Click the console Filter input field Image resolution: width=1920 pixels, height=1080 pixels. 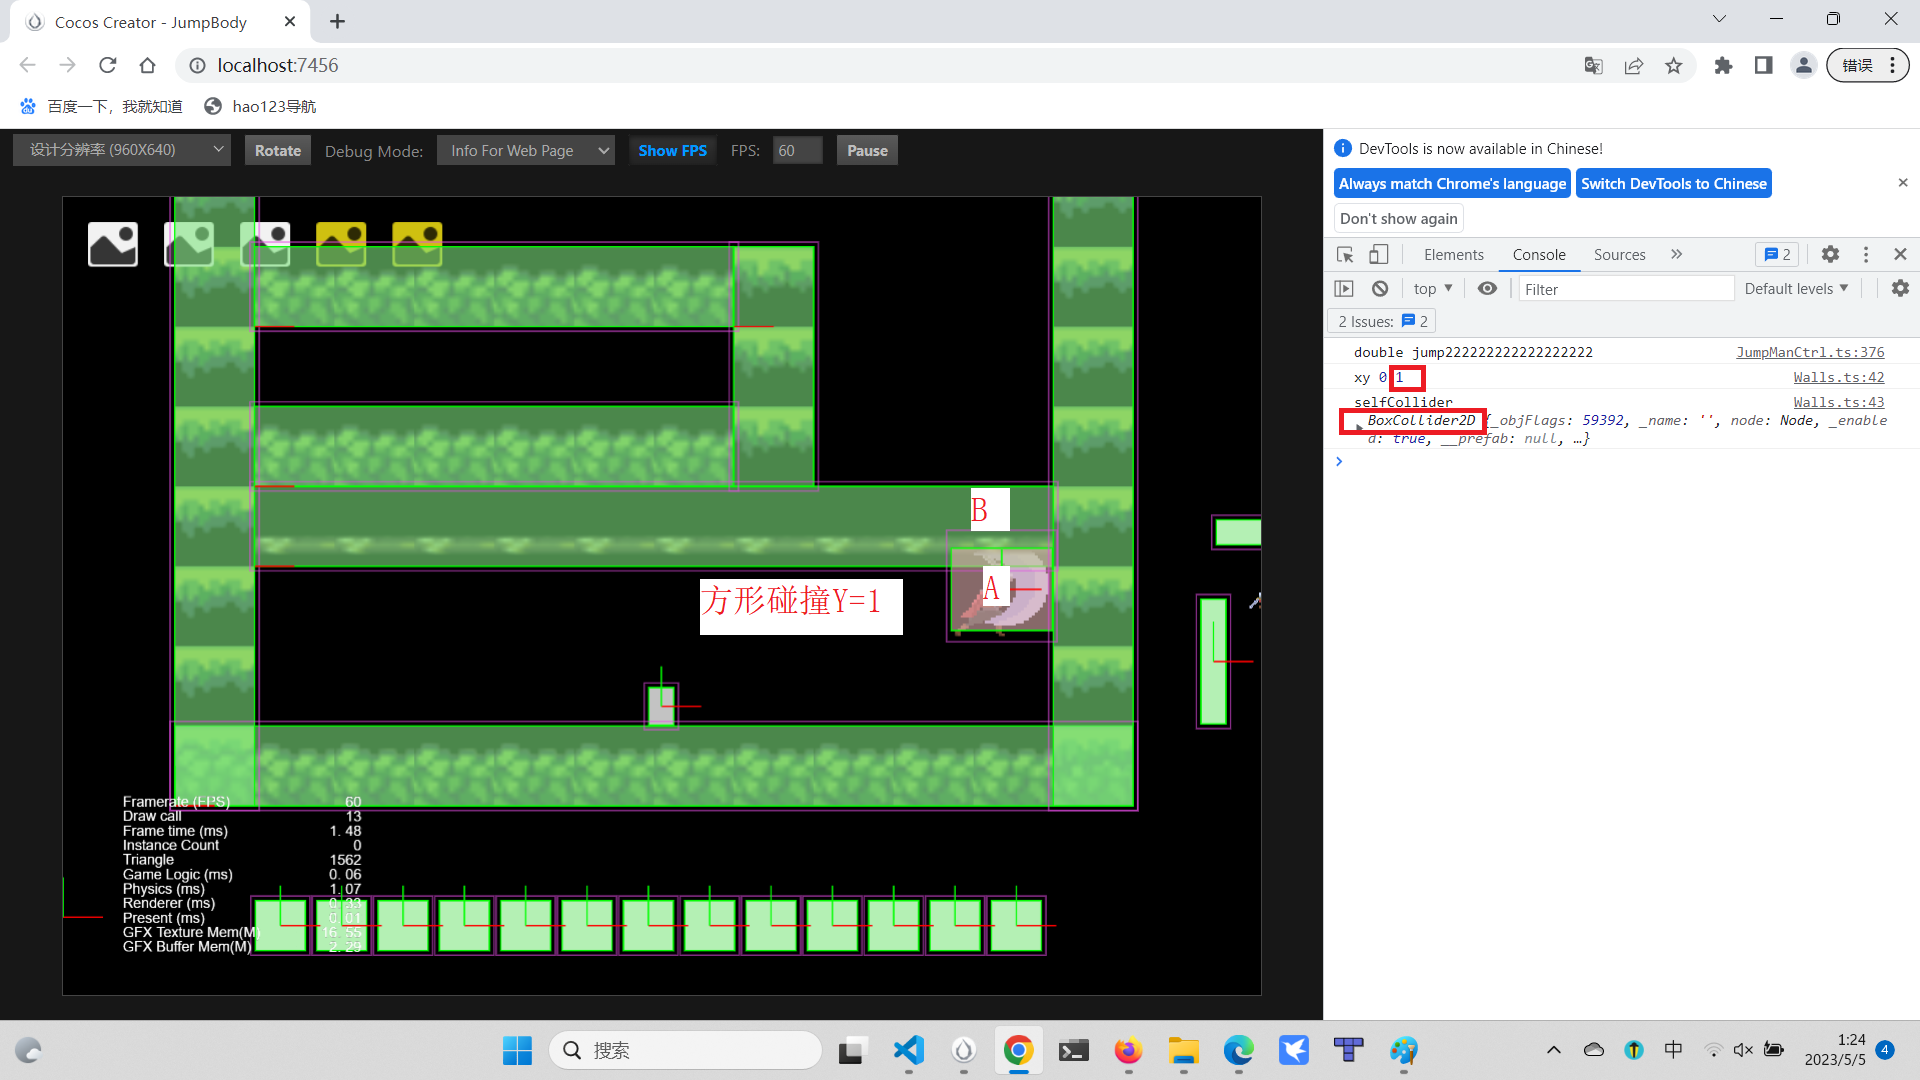1625,289
